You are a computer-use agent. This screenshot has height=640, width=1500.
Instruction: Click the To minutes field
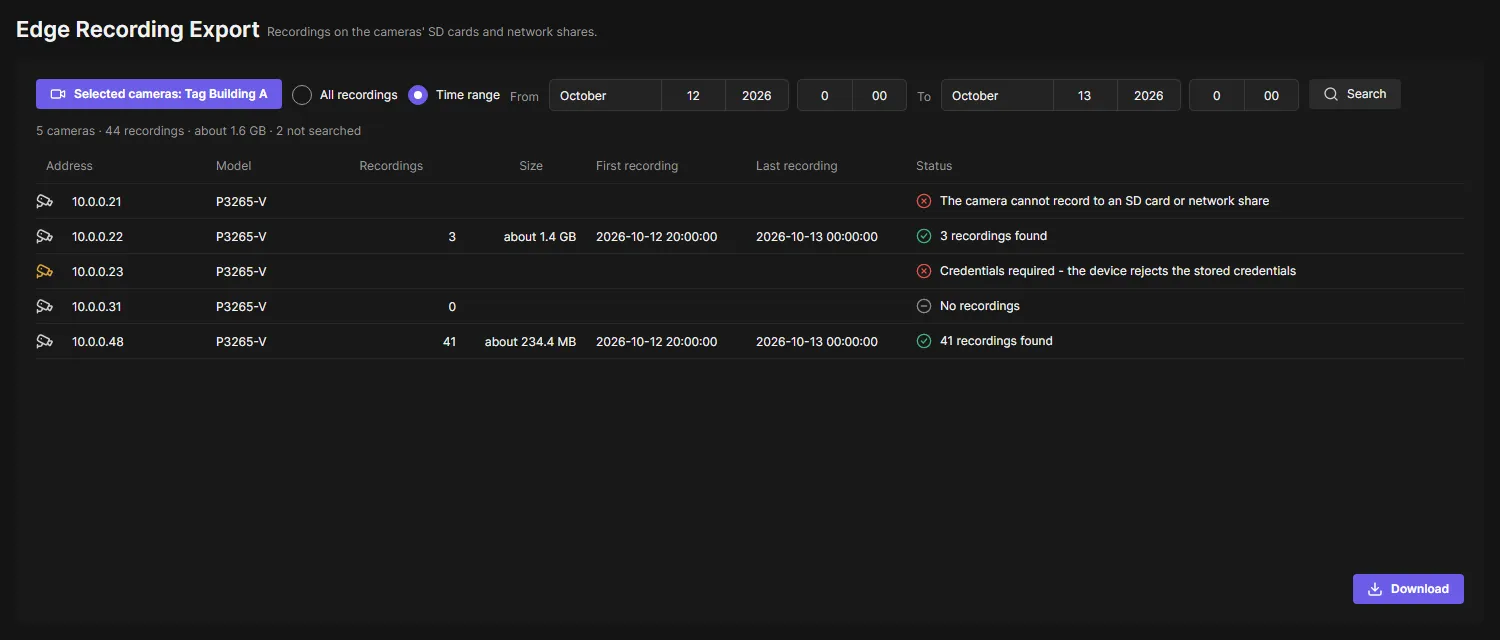1272,95
